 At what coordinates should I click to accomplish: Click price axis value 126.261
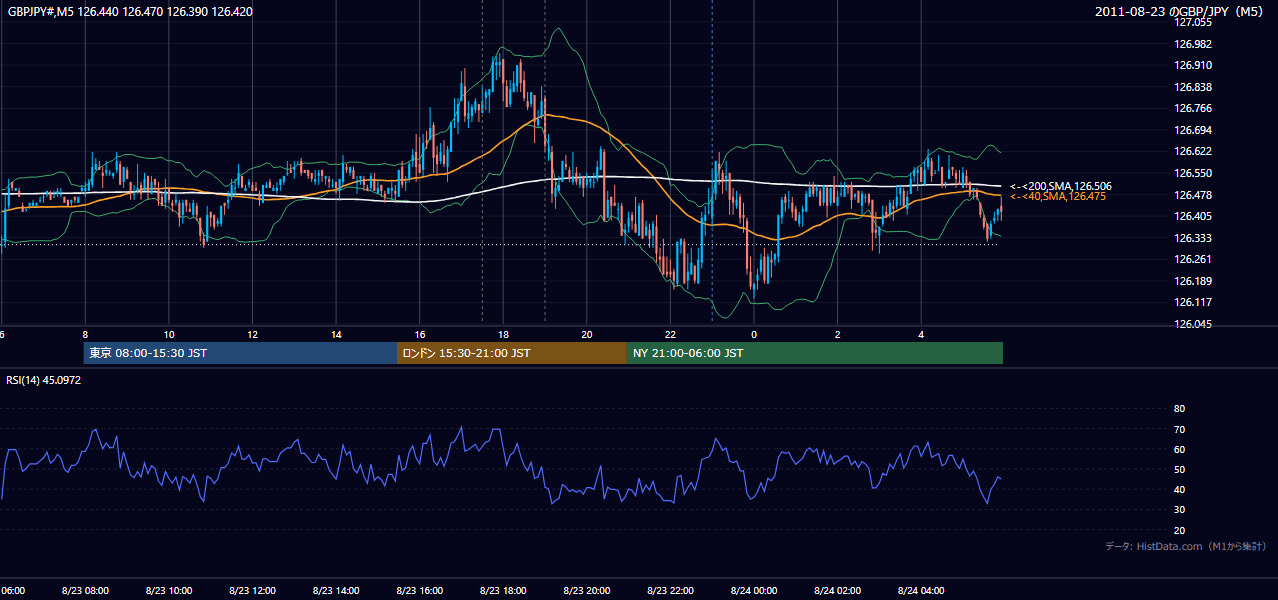coord(1194,259)
